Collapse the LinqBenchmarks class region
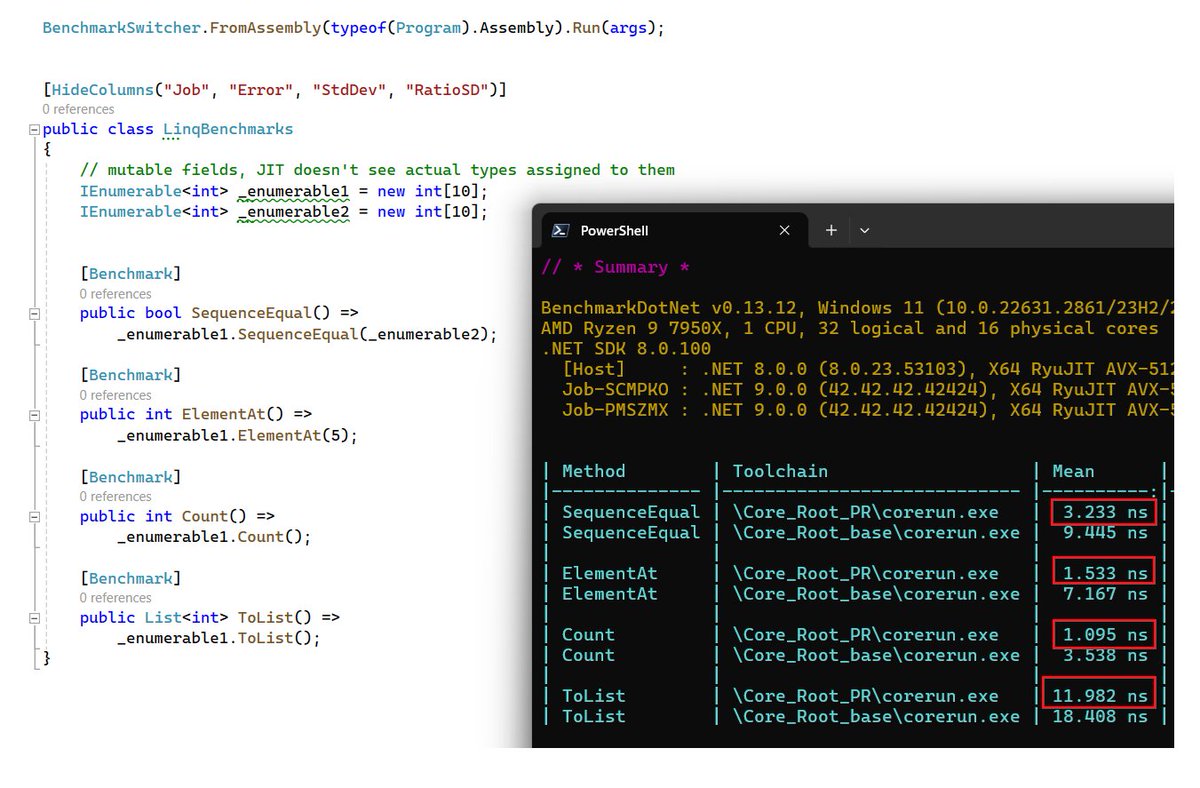1200x788 pixels. coord(33,129)
